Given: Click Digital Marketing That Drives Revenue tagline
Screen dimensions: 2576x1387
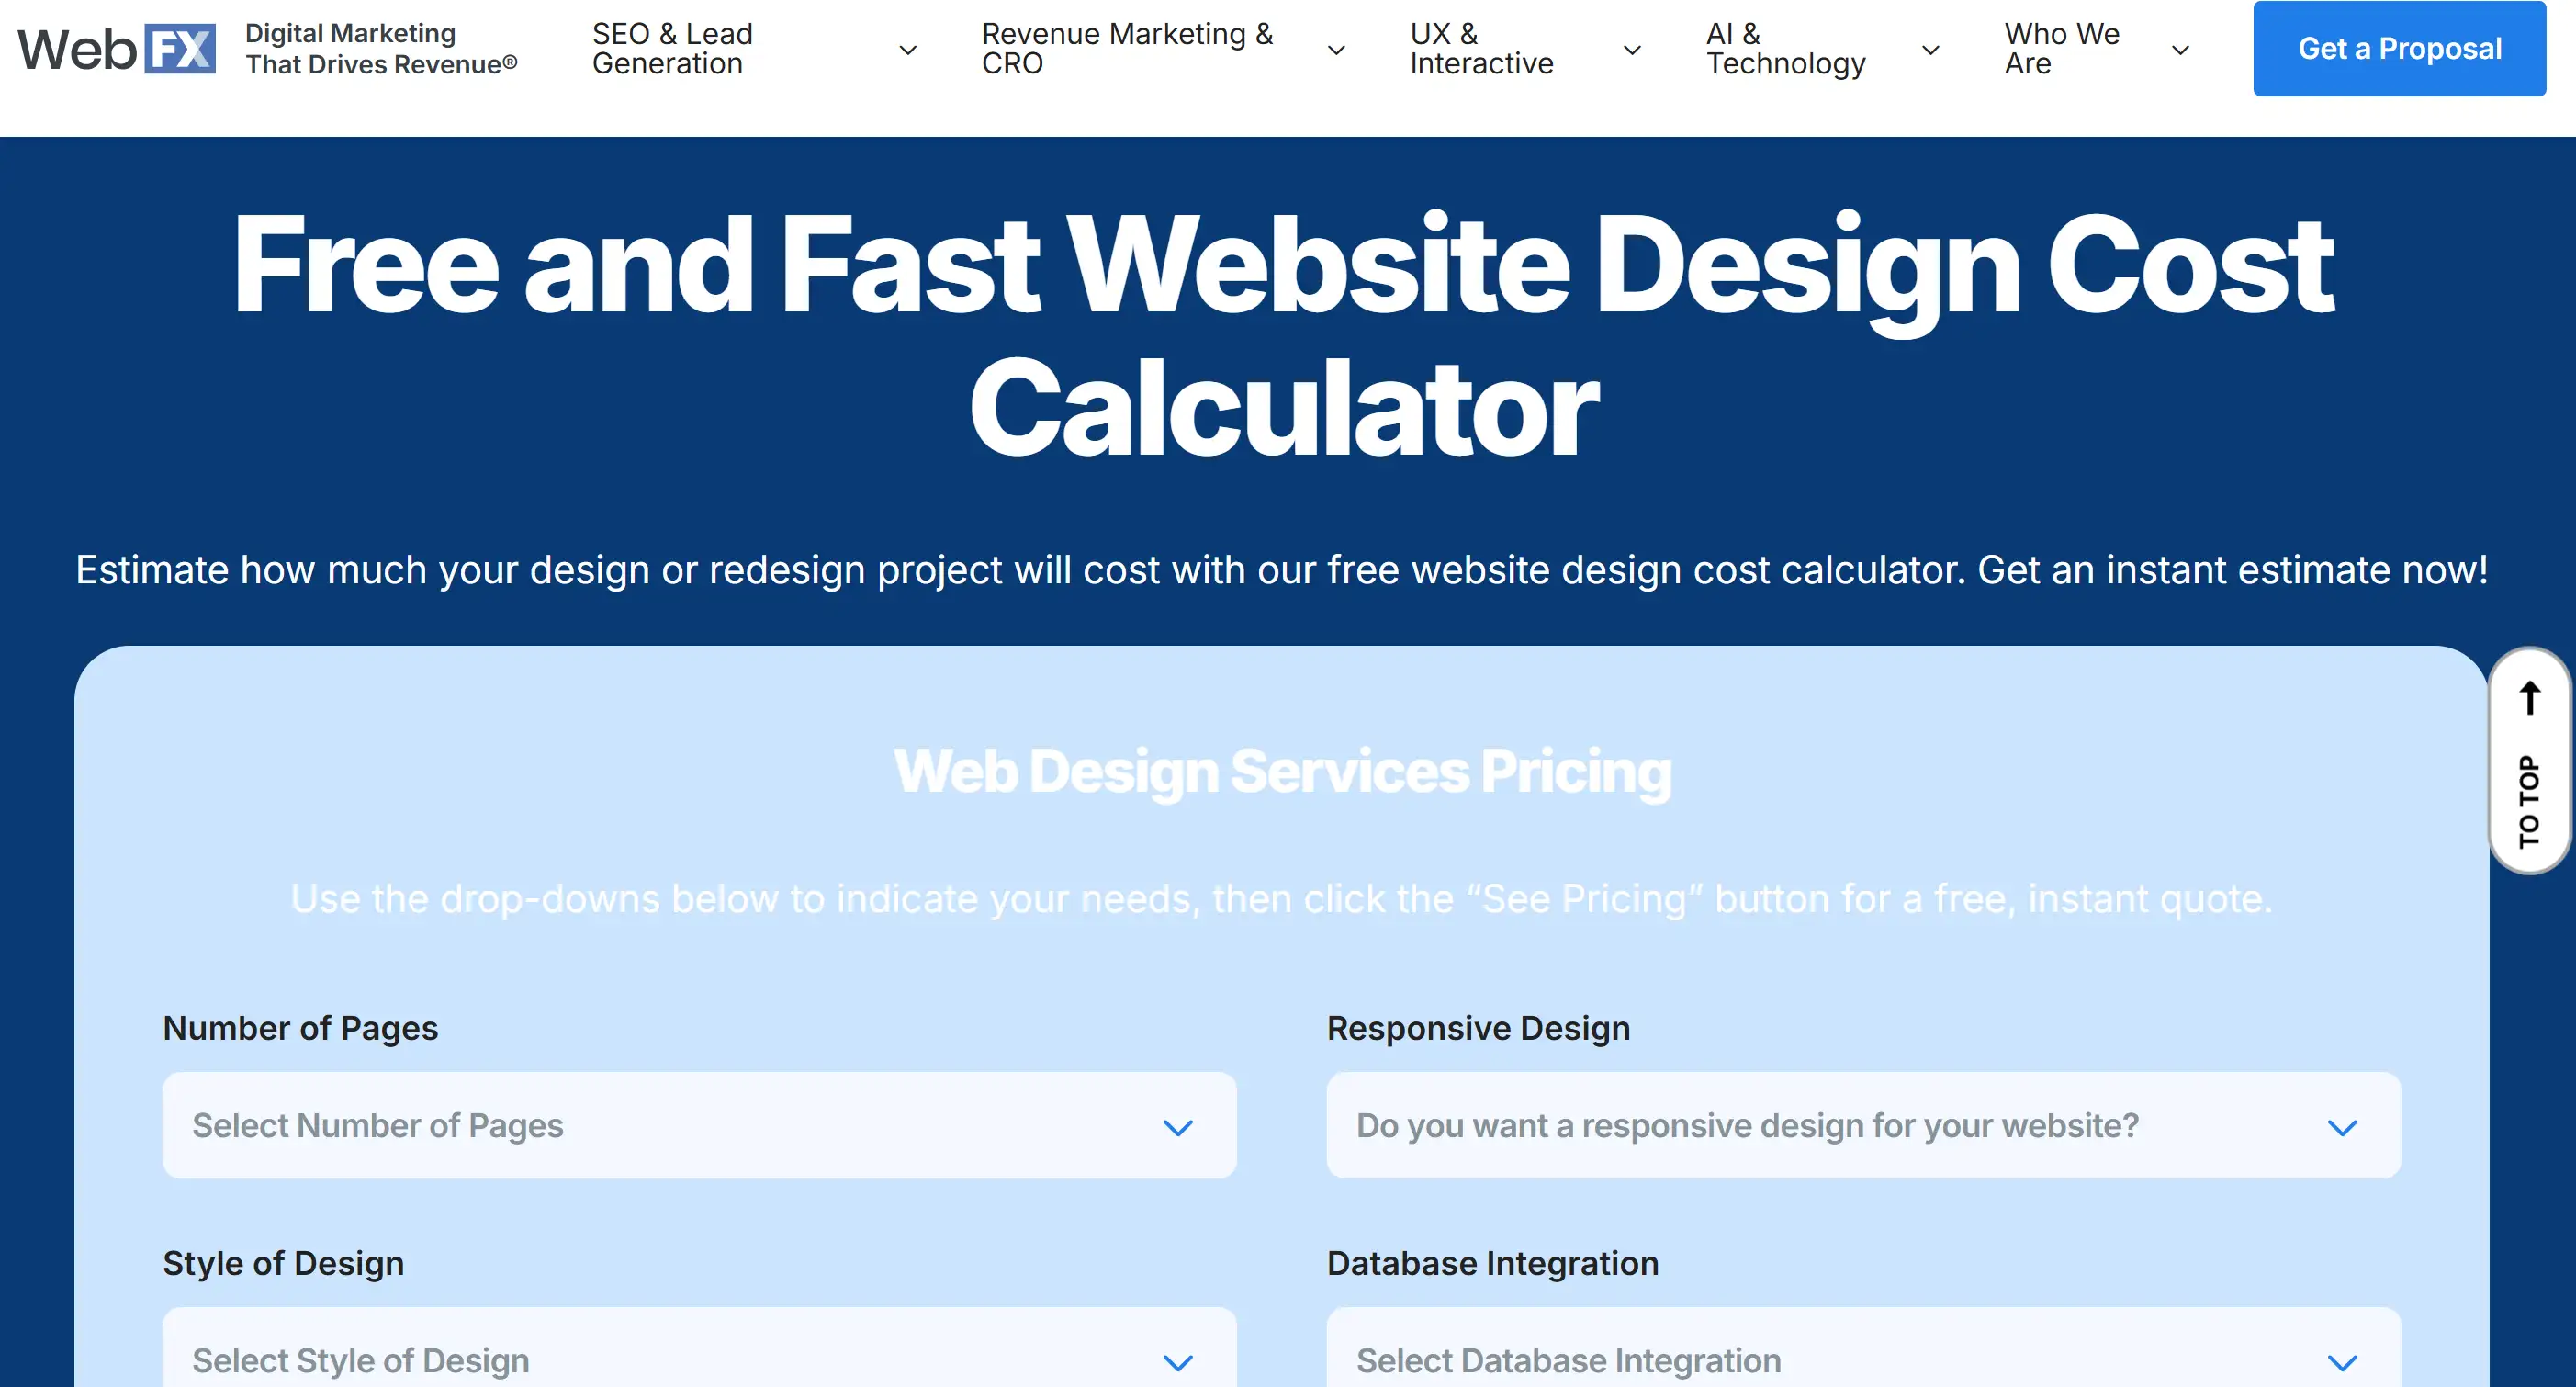Looking at the screenshot, I should (381, 49).
